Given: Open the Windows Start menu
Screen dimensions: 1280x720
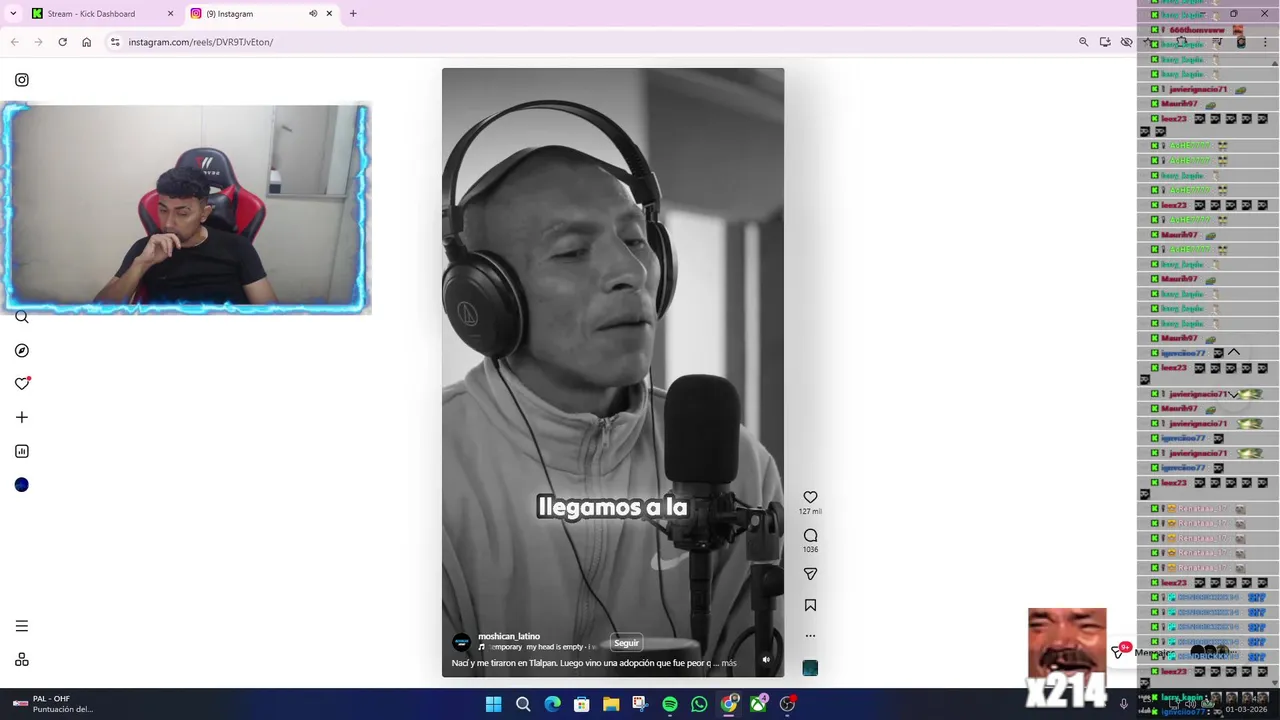Looking at the screenshot, I should pyautogui.click(x=493, y=704).
